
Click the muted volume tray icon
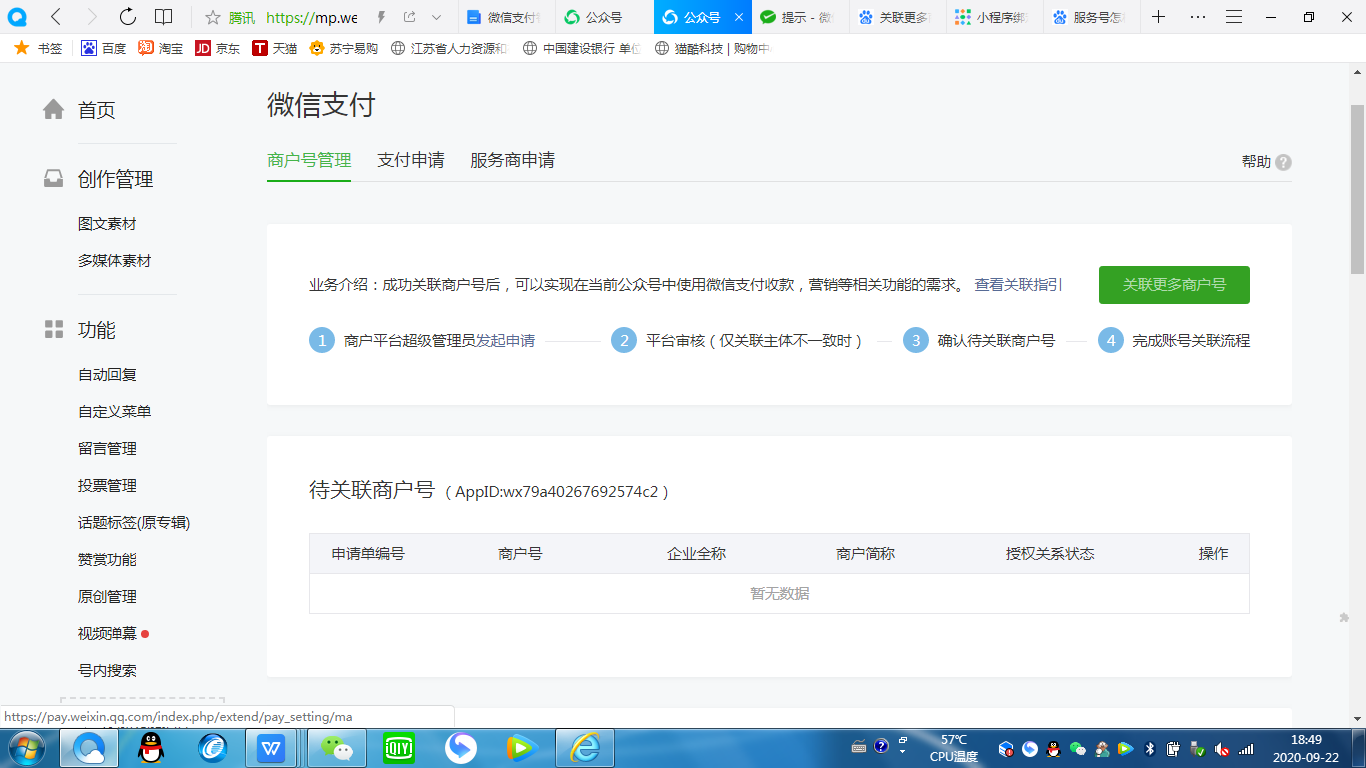coord(1221,748)
